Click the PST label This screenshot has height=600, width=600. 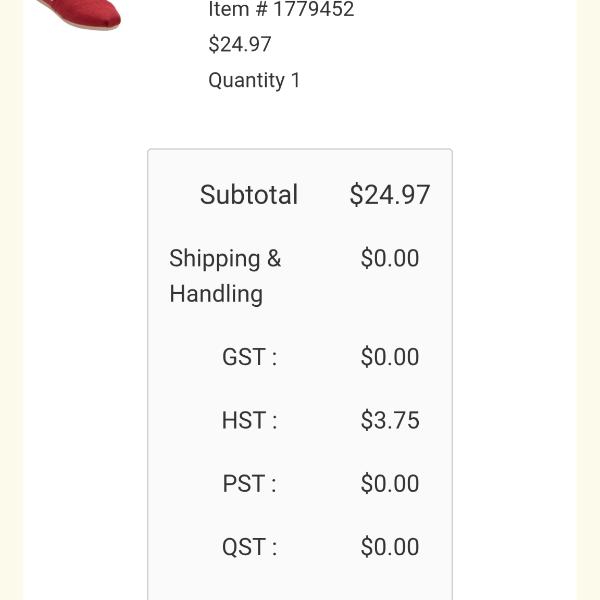(249, 483)
